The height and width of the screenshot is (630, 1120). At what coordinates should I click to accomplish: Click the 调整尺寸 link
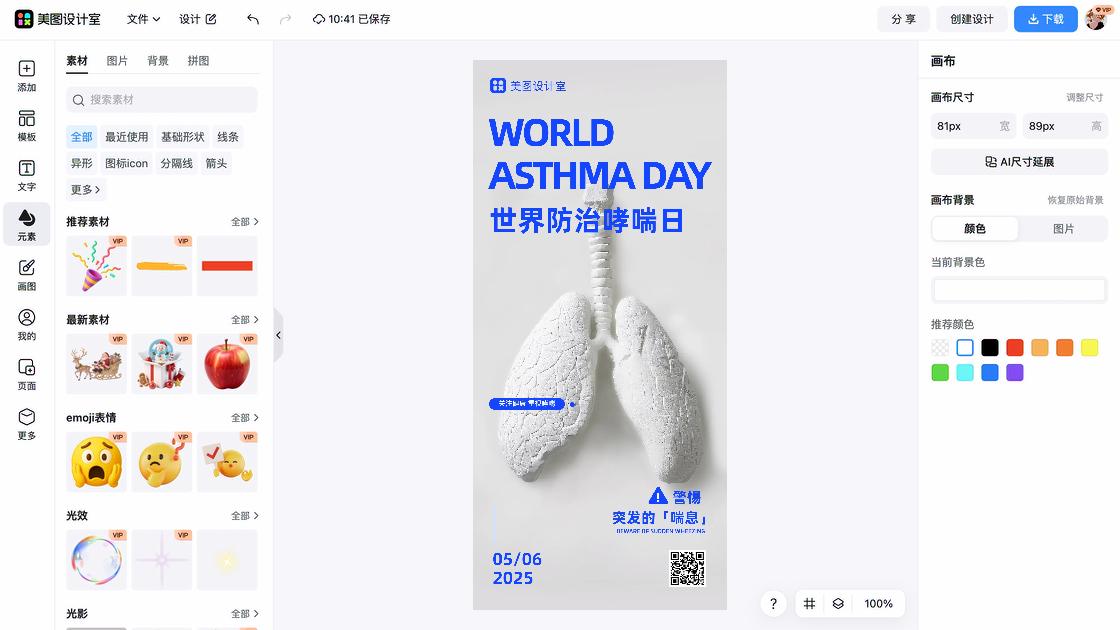pos(1084,97)
